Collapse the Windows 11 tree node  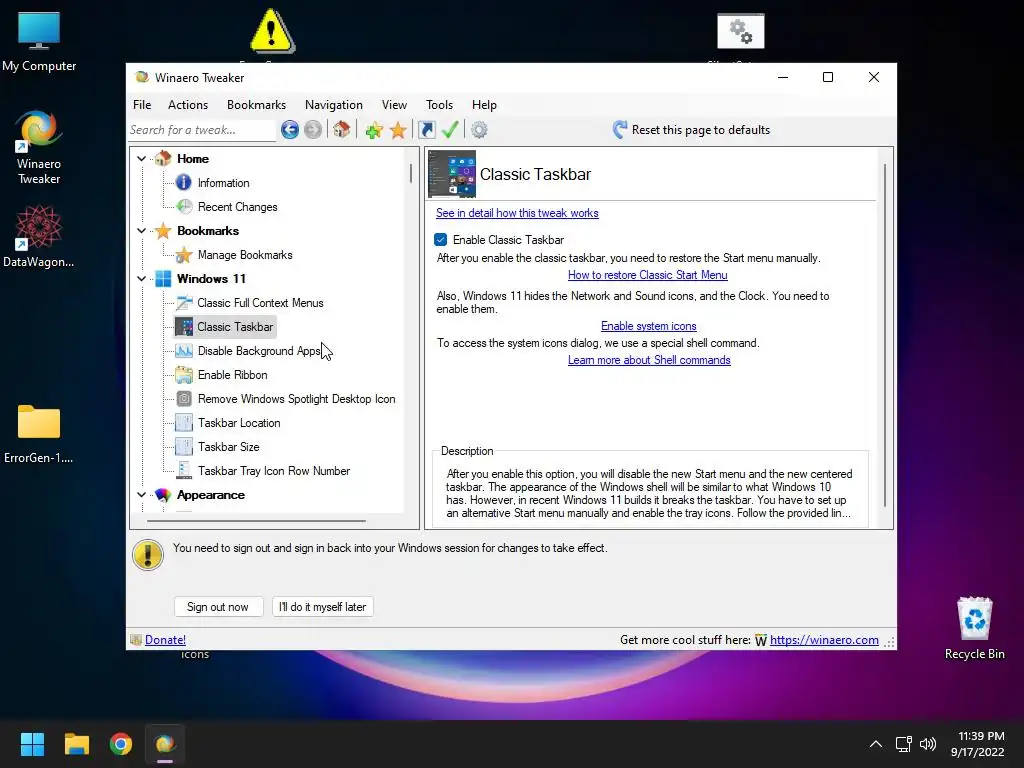pyautogui.click(x=141, y=279)
